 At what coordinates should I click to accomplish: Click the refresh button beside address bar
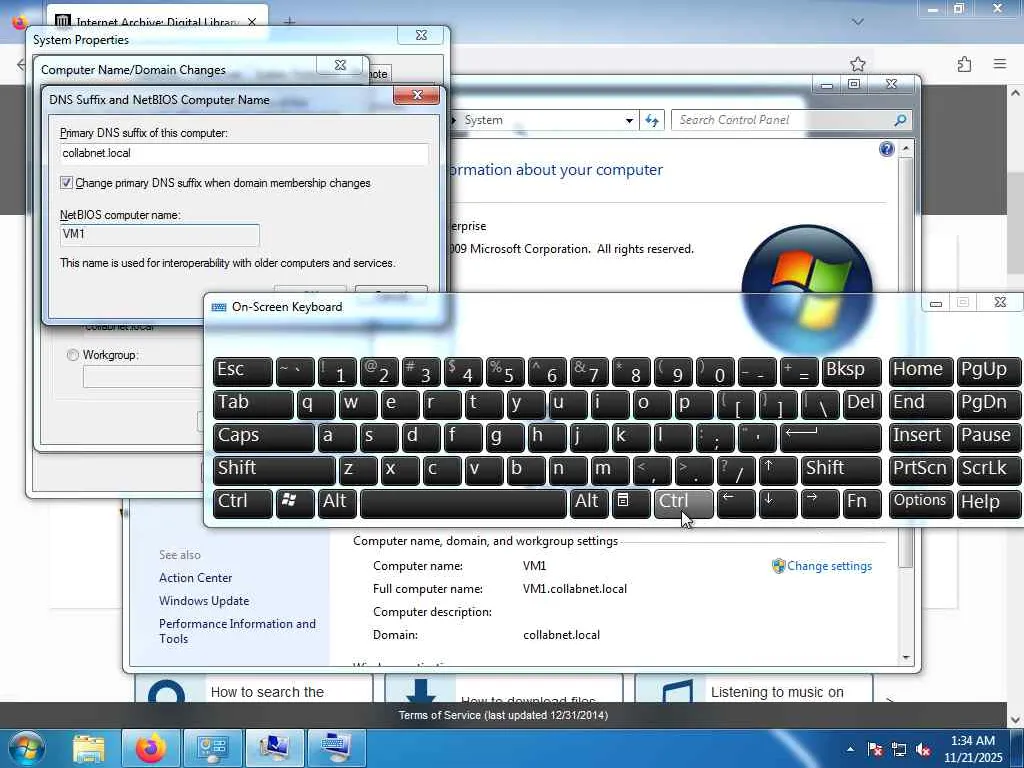652,120
